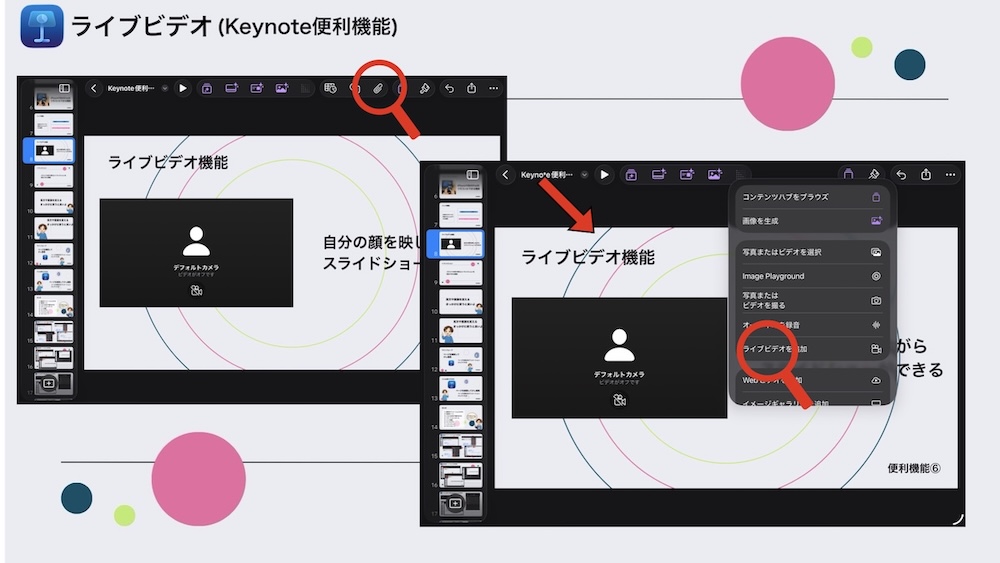Open the table insert icon in left toolbar
This screenshot has width=1000, height=563.
pos(330,88)
